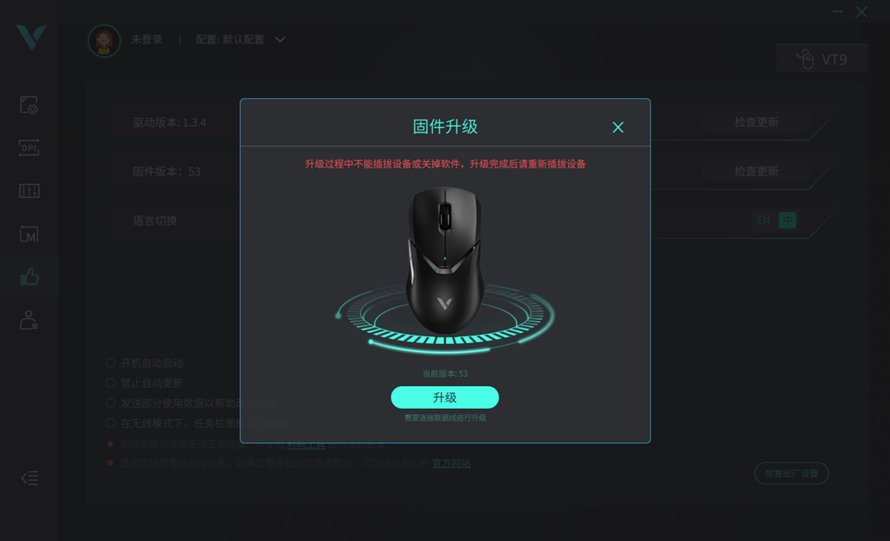Enable 开机自动启动 radio option
The image size is (890, 541).
(111, 363)
